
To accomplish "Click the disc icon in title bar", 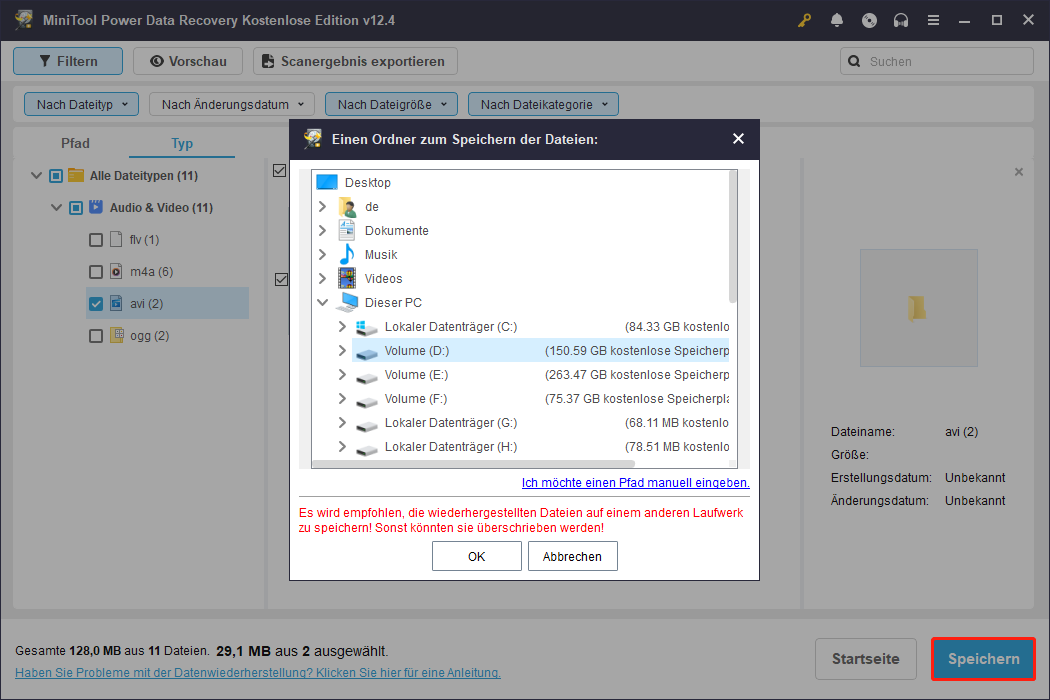I will [x=869, y=20].
